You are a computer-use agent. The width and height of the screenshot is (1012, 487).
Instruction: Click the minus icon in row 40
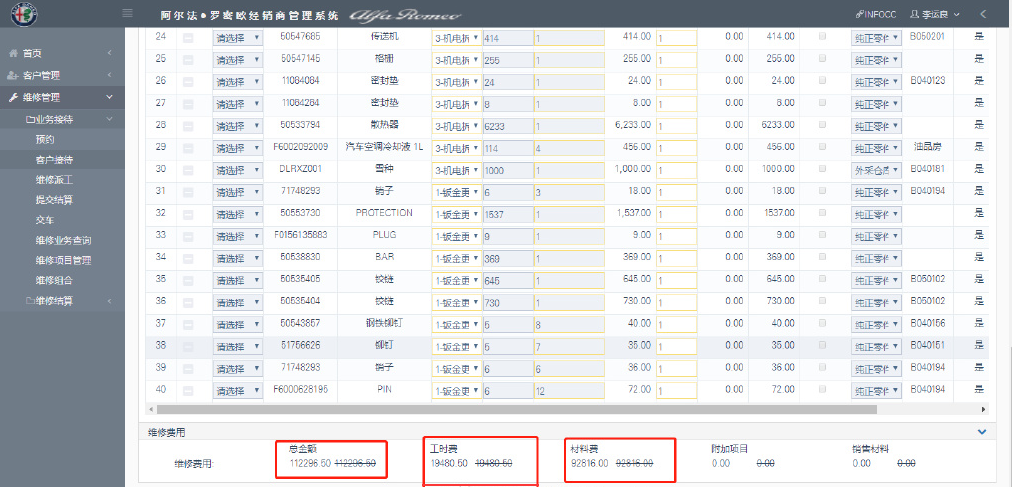[x=188, y=391]
